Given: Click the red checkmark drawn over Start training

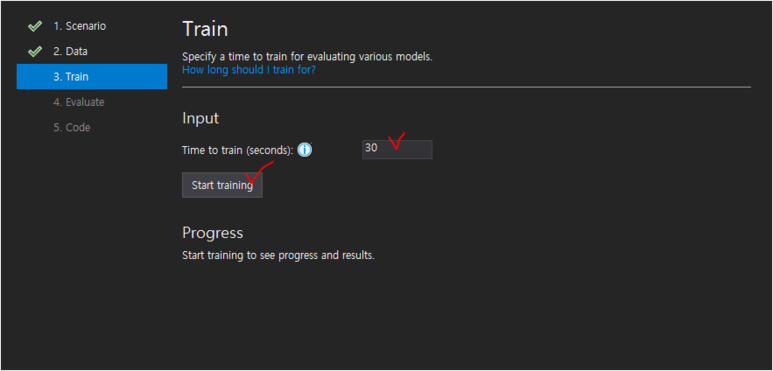Looking at the screenshot, I should pos(259,172).
